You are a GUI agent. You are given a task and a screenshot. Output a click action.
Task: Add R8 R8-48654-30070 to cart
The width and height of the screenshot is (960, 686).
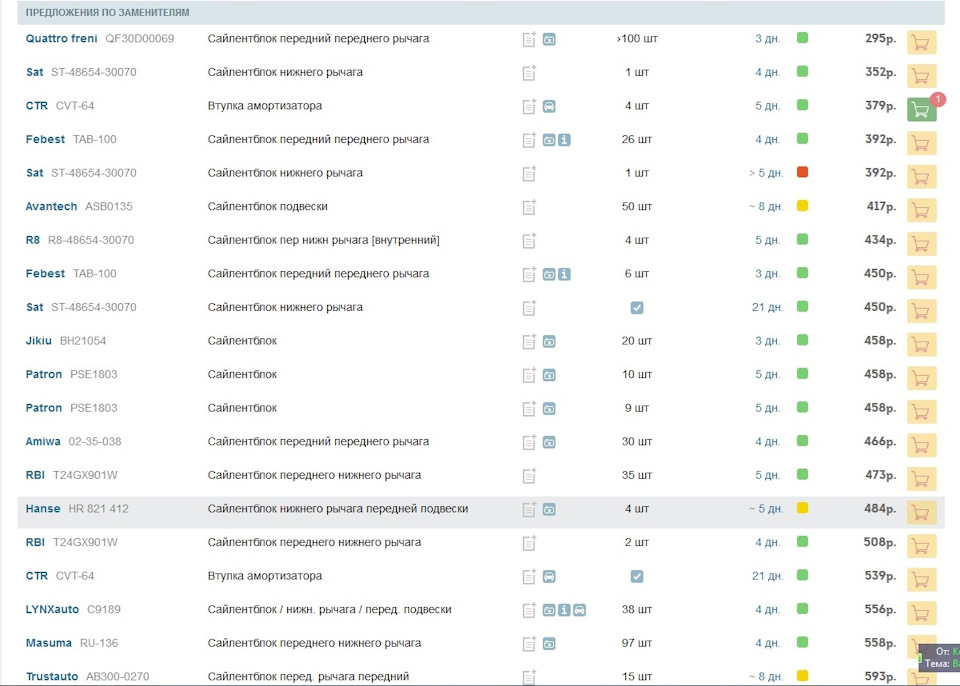click(921, 244)
